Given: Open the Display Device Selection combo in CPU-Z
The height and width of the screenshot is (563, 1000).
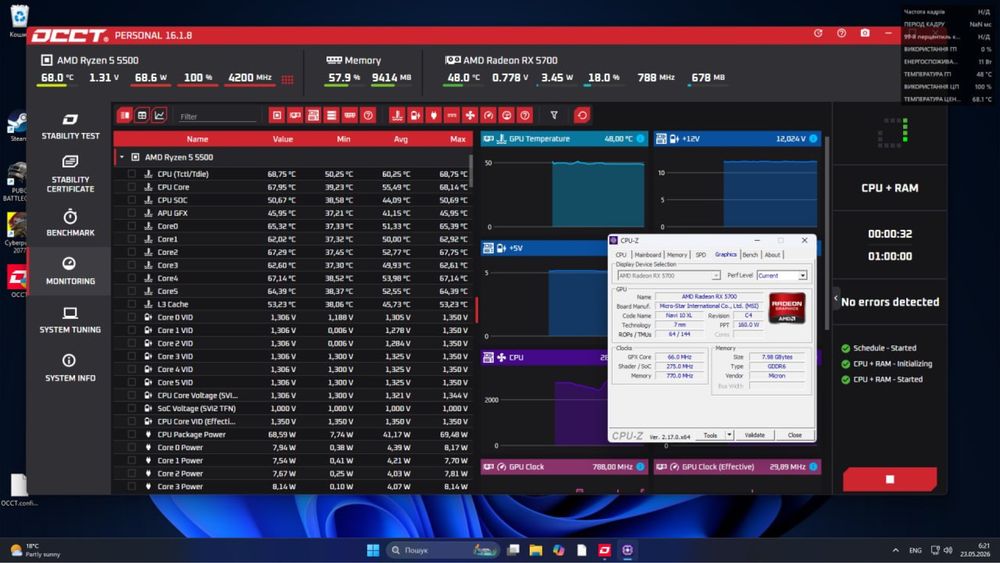Looking at the screenshot, I should 668,275.
